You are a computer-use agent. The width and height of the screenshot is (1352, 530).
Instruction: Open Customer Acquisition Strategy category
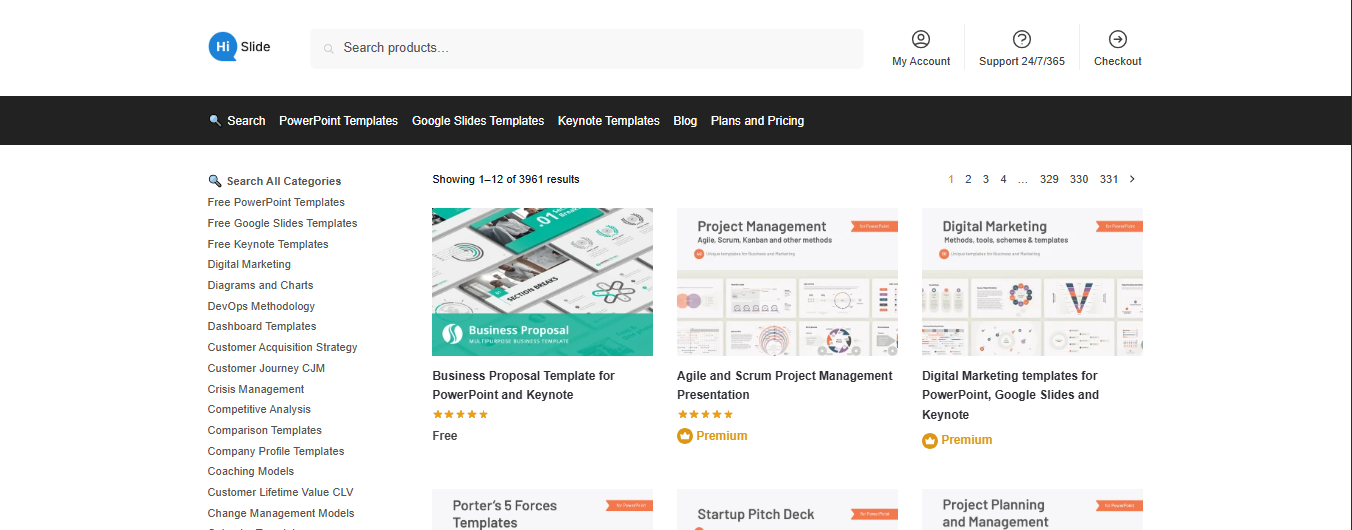click(282, 347)
